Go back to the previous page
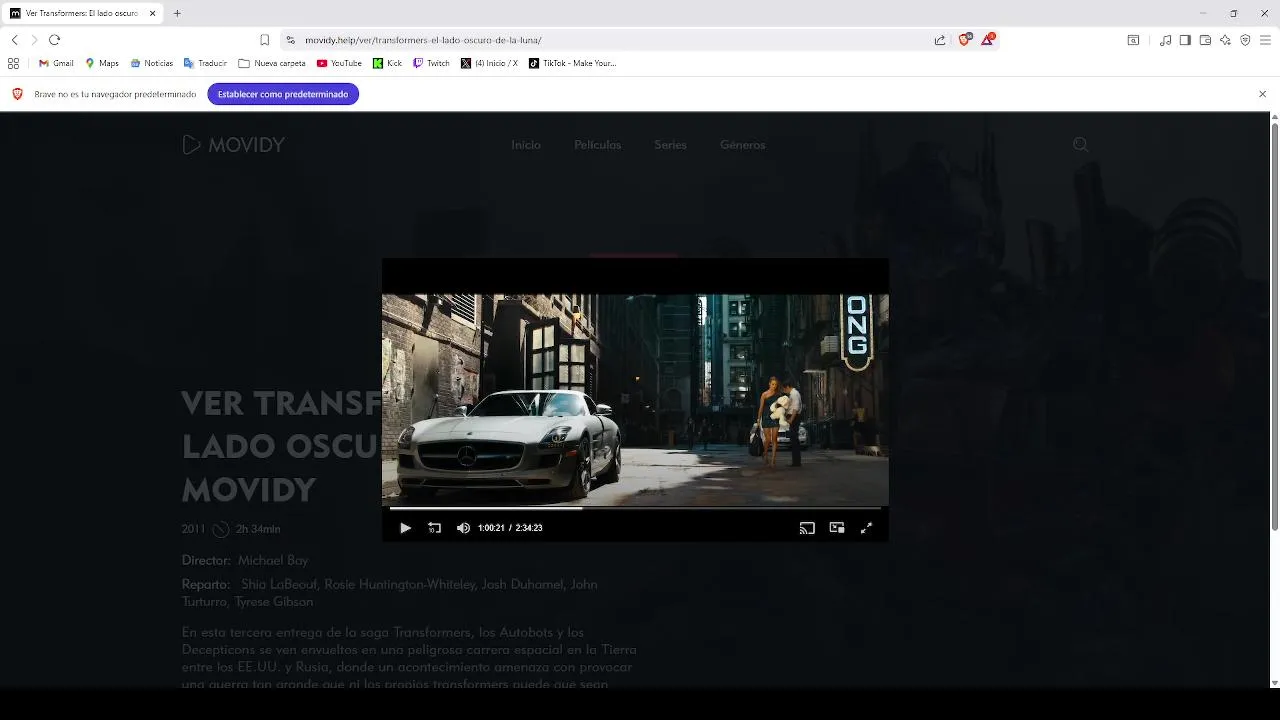Screen dimensions: 1280x720 point(15,40)
